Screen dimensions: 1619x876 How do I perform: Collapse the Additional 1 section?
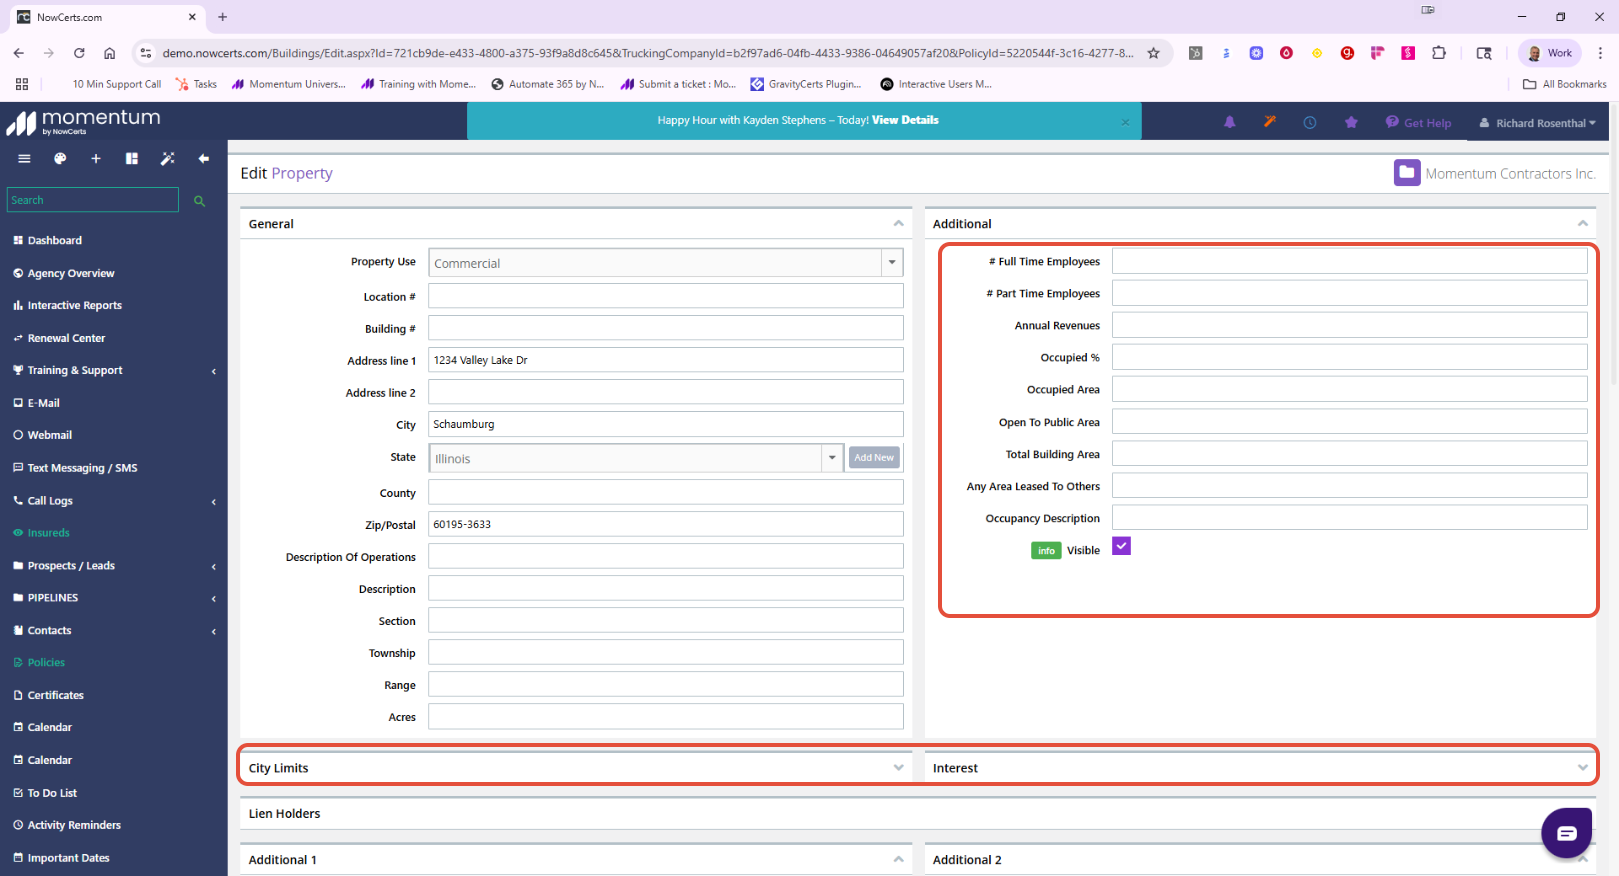point(898,860)
